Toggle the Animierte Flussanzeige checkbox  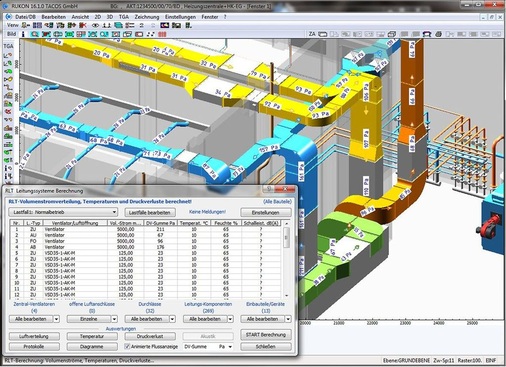point(127,346)
